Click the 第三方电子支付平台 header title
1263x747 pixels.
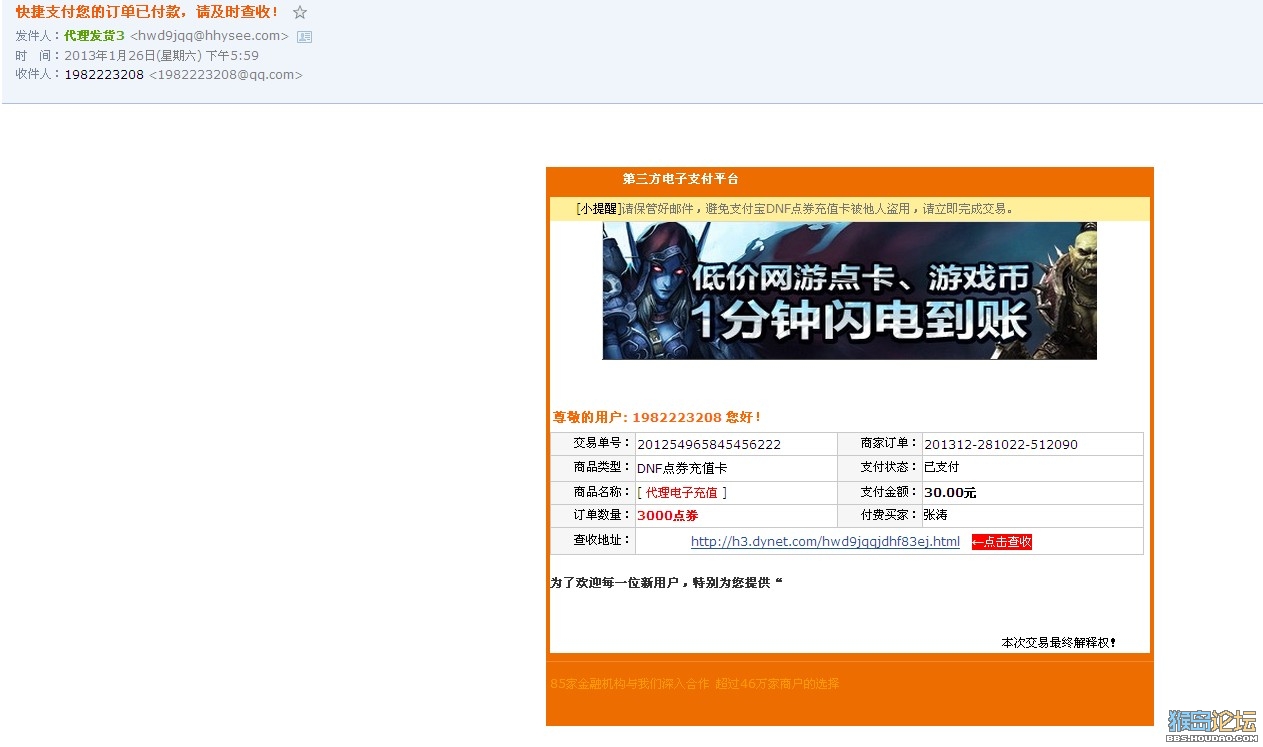coord(680,179)
